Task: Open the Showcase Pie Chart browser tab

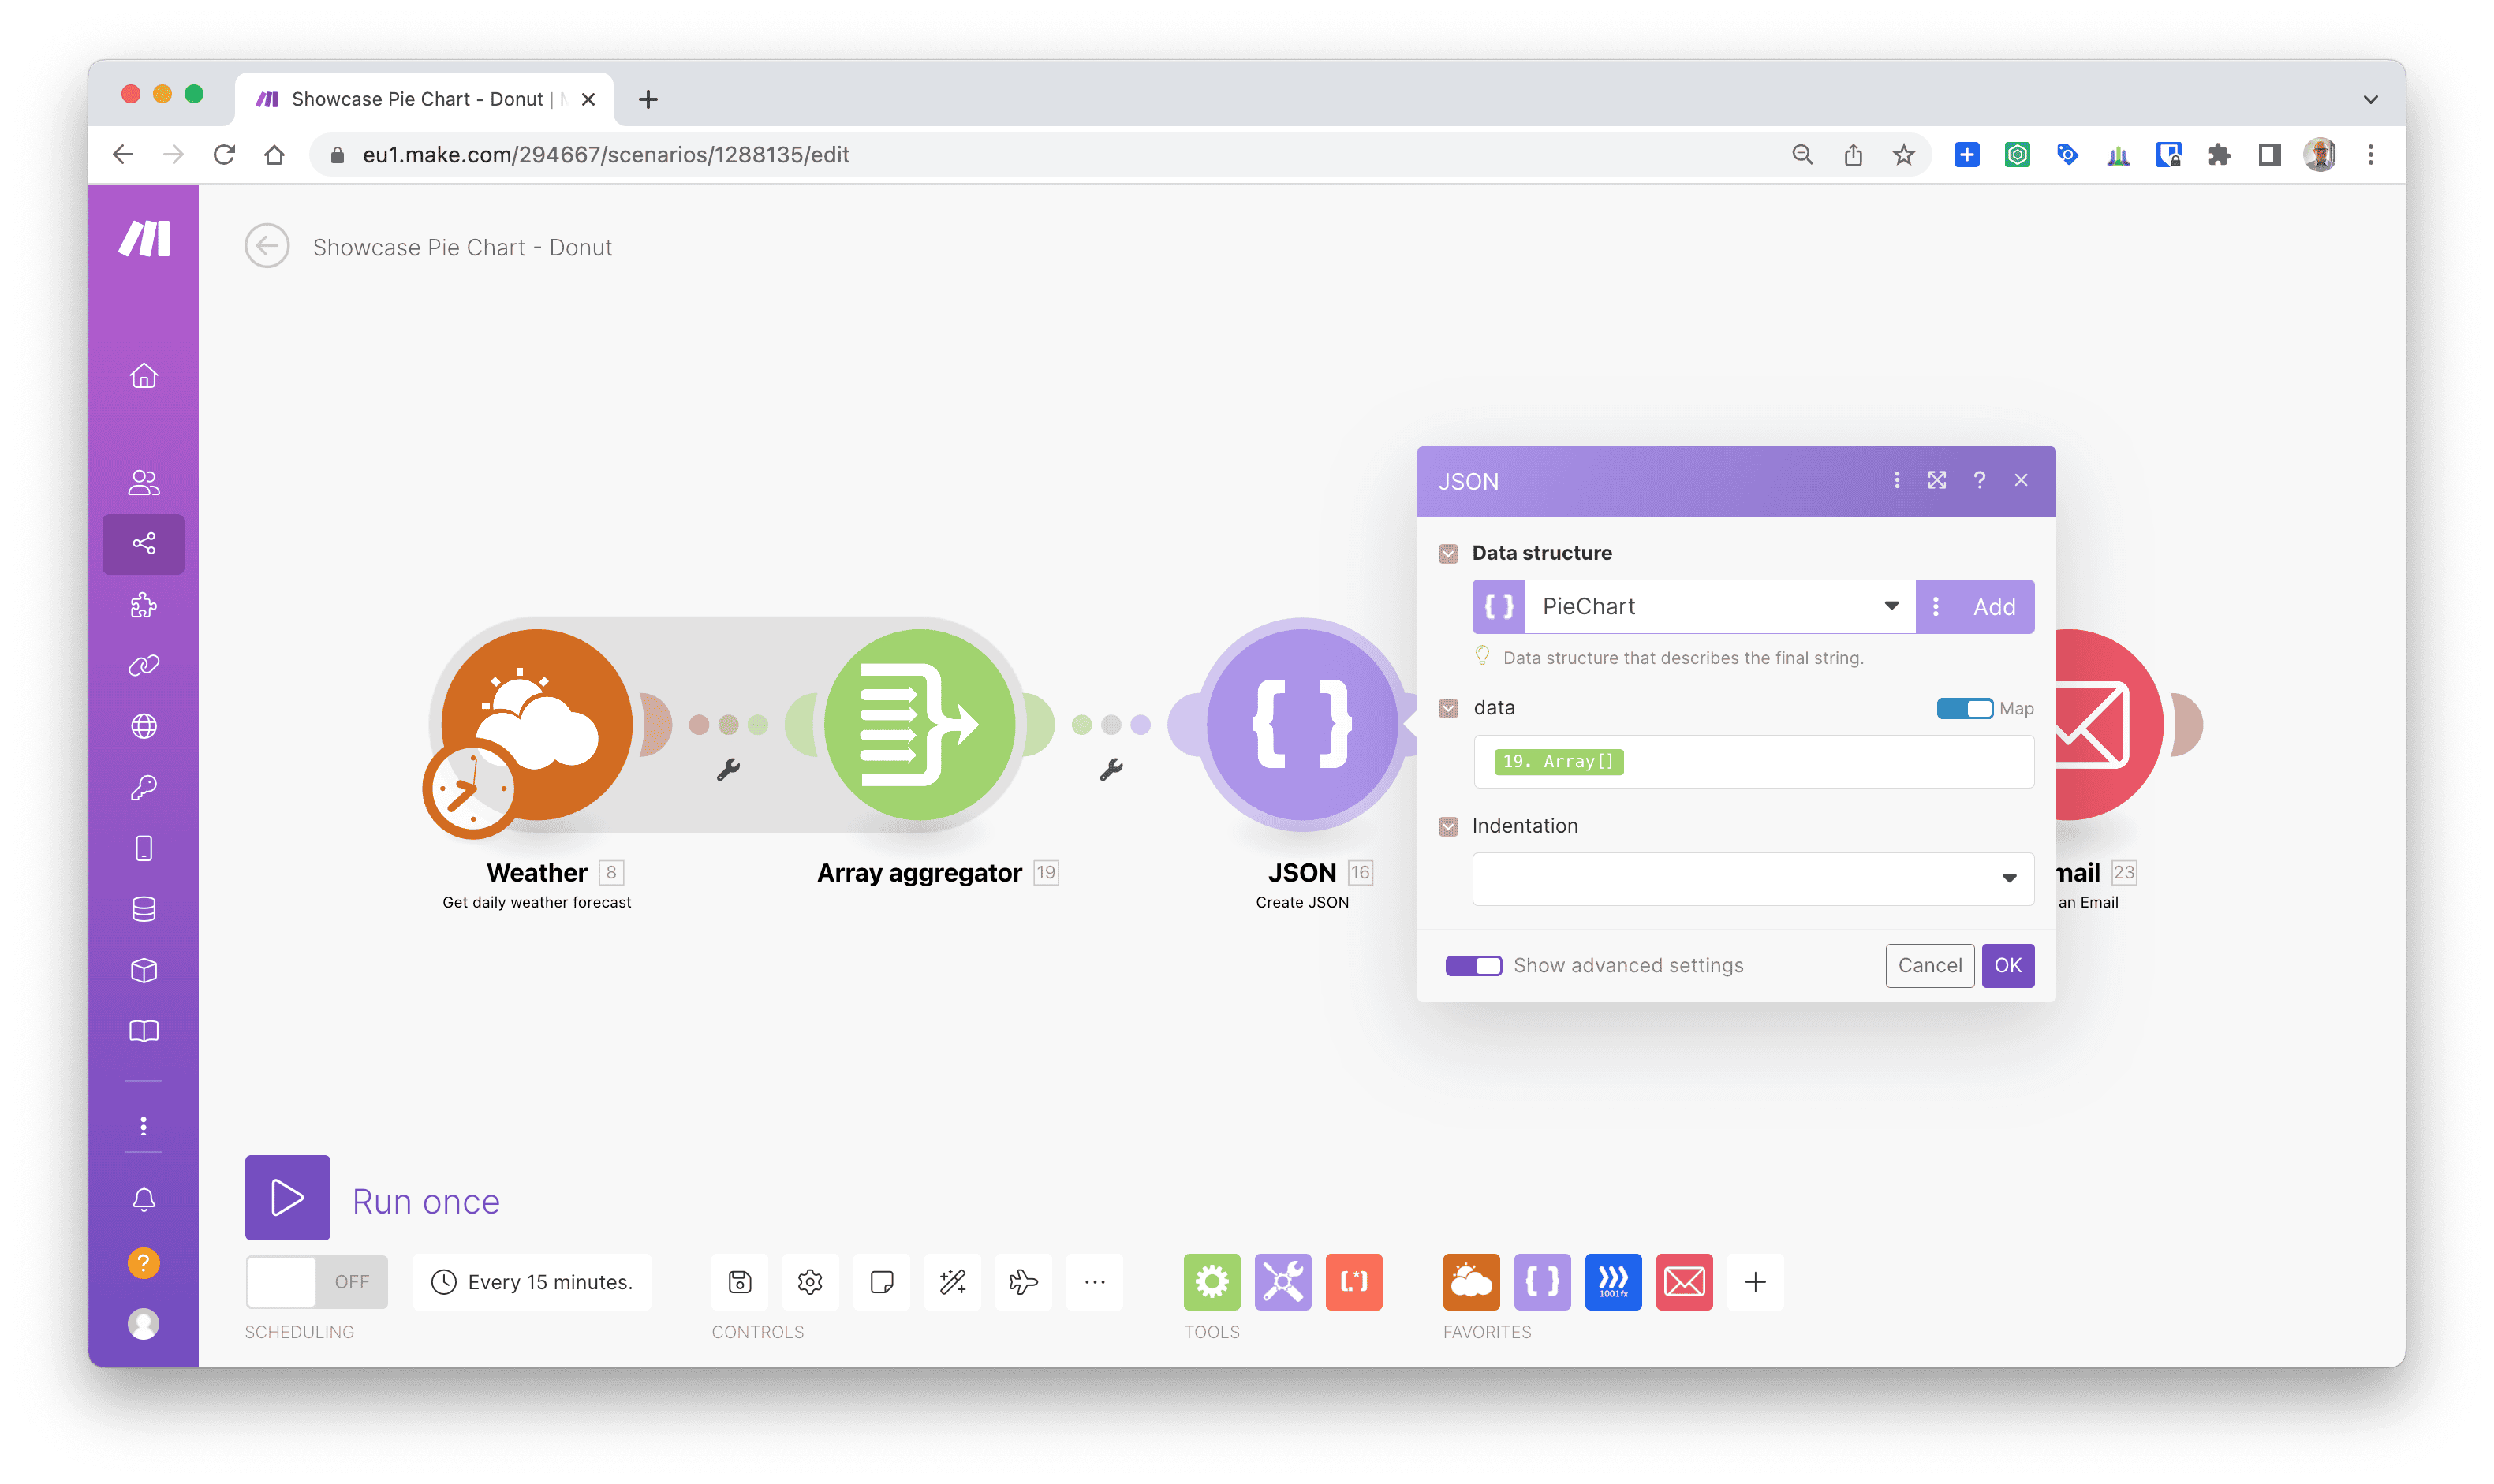Action: pyautogui.click(x=420, y=99)
